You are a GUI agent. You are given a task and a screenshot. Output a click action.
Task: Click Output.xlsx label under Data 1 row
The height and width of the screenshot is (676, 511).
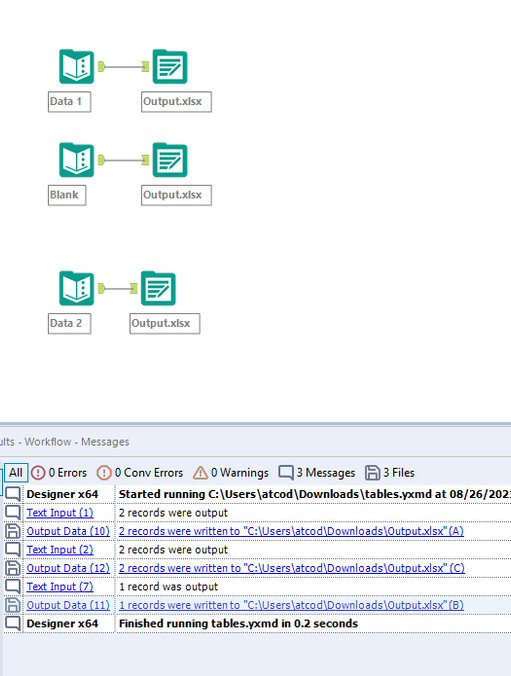pyautogui.click(x=176, y=102)
